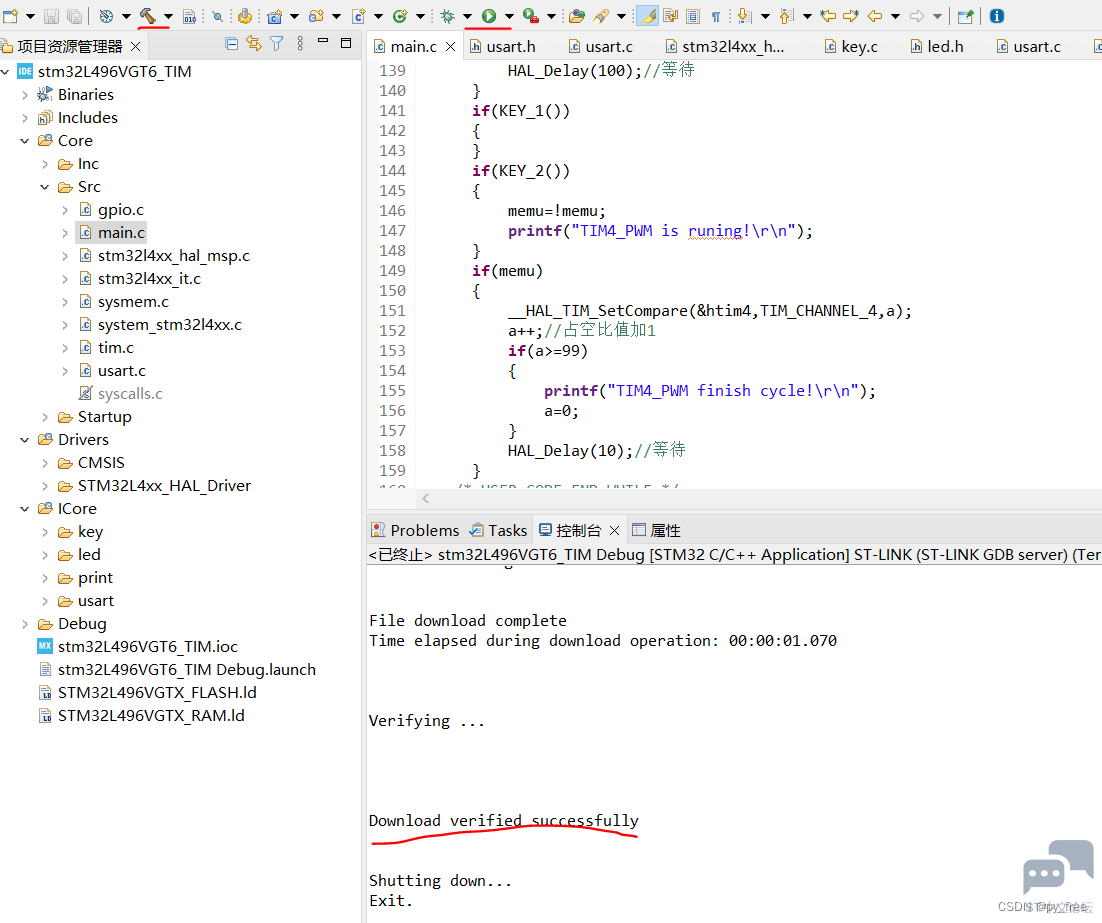
Task: Switch to led.h editor tab
Action: (x=937, y=46)
